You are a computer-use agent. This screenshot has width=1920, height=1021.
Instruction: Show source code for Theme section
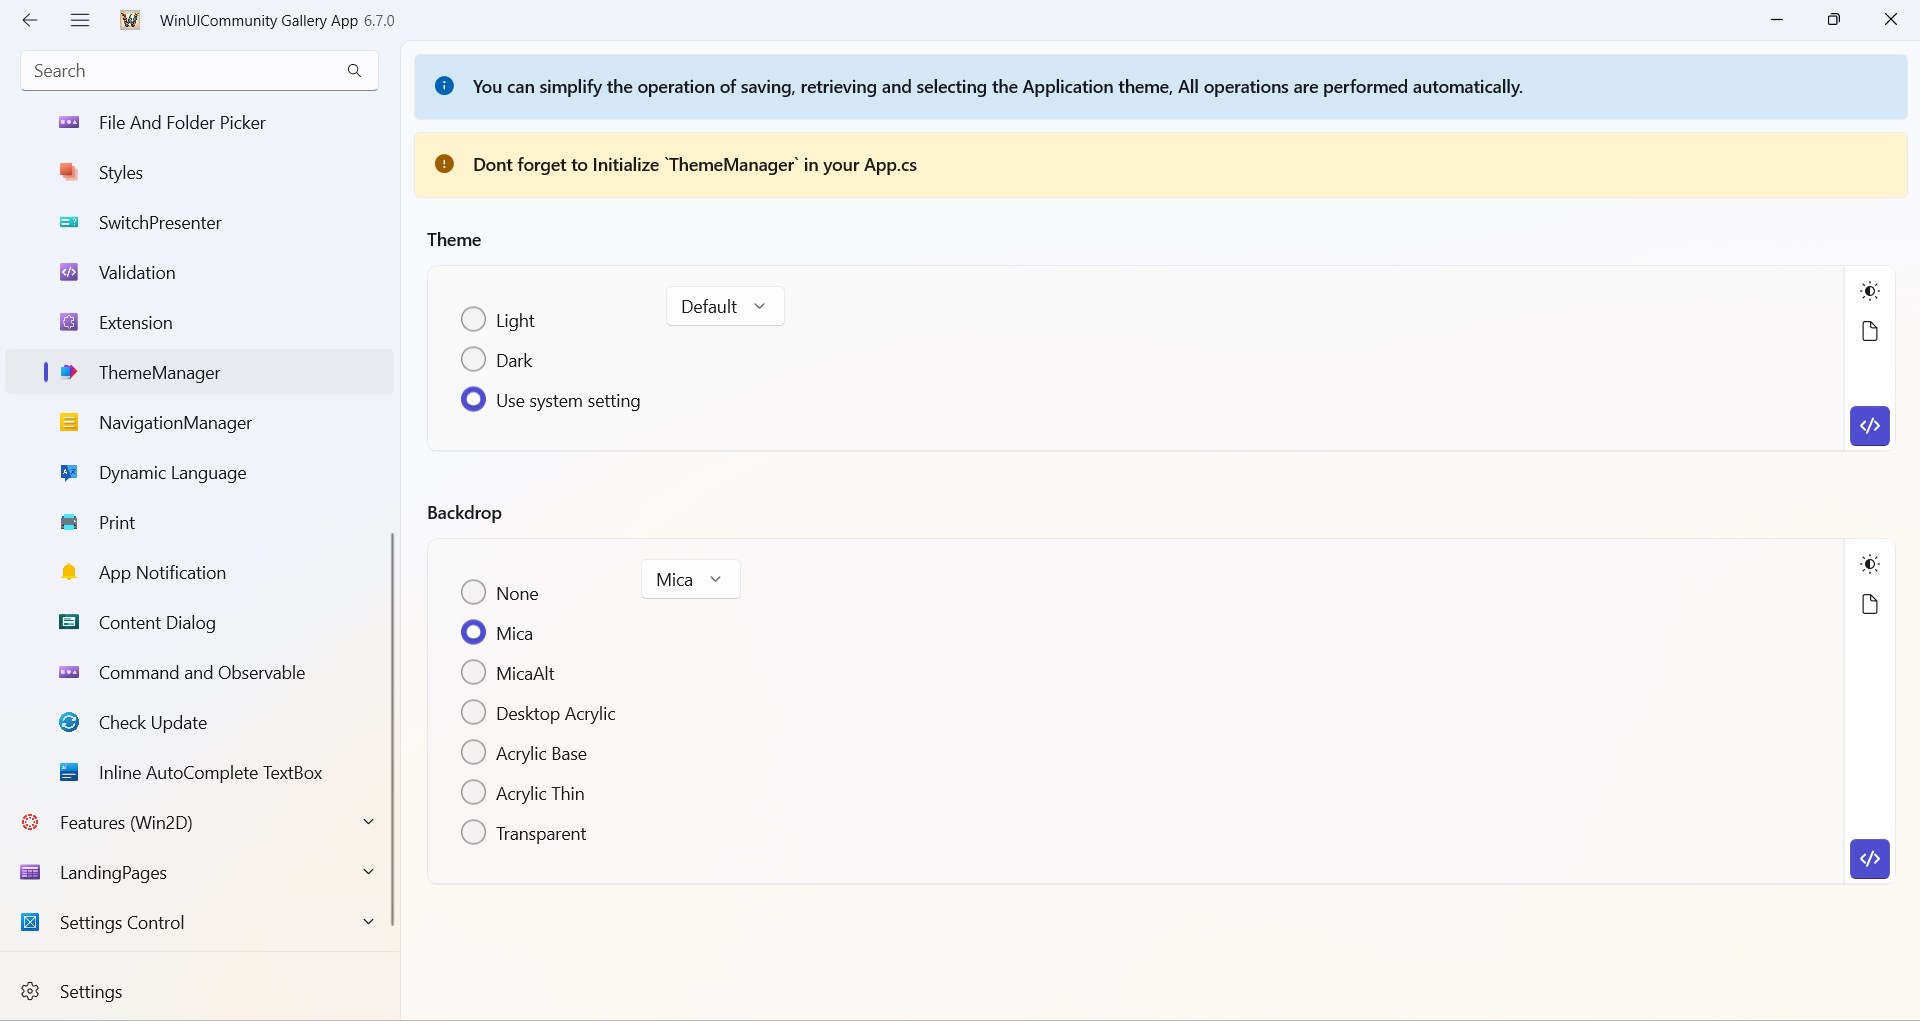[1869, 426]
